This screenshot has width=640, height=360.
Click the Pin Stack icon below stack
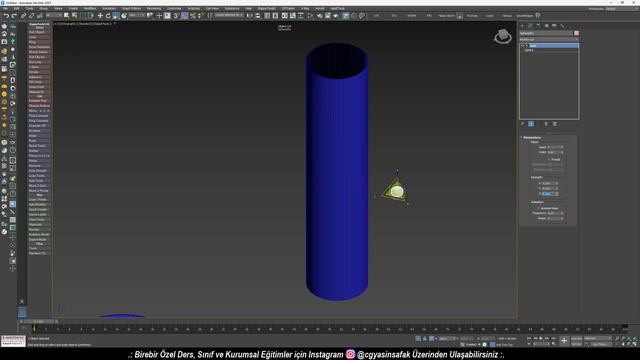pyautogui.click(x=522, y=124)
